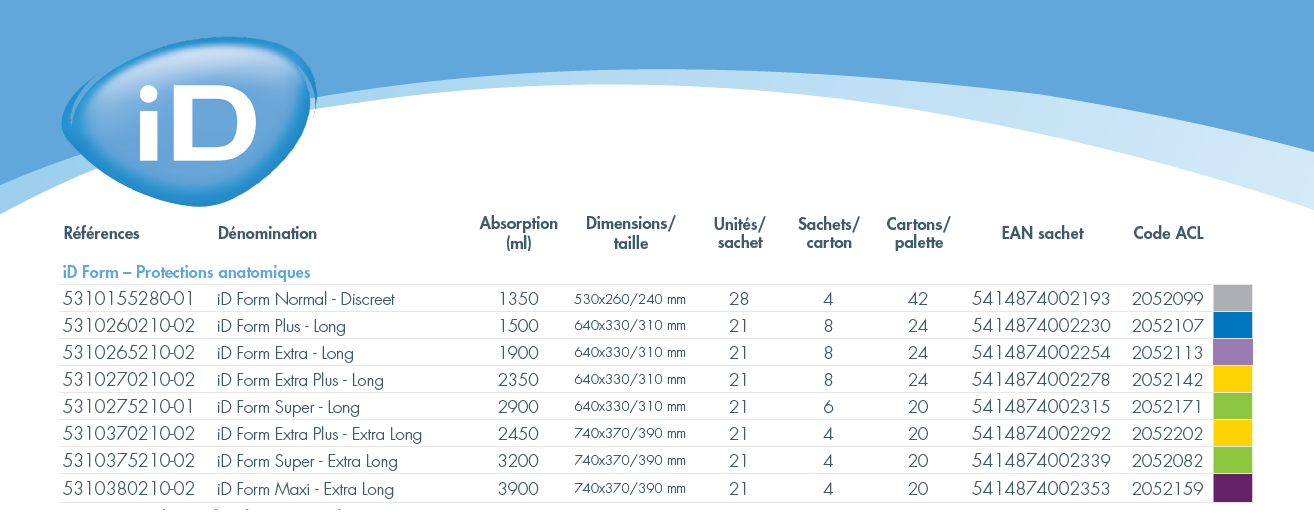Click EAN code 5414874002339

(1041, 461)
